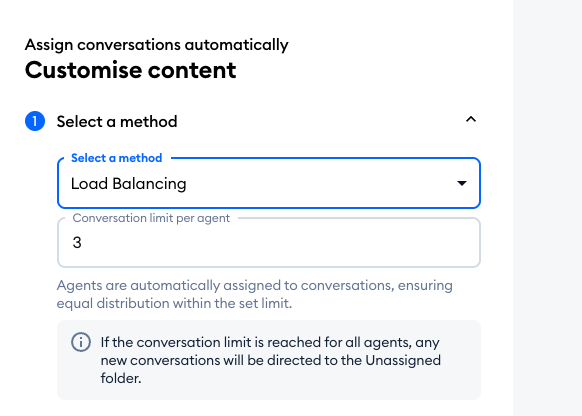Open the Select a method combo box
This screenshot has width=582, height=416.
[269, 183]
